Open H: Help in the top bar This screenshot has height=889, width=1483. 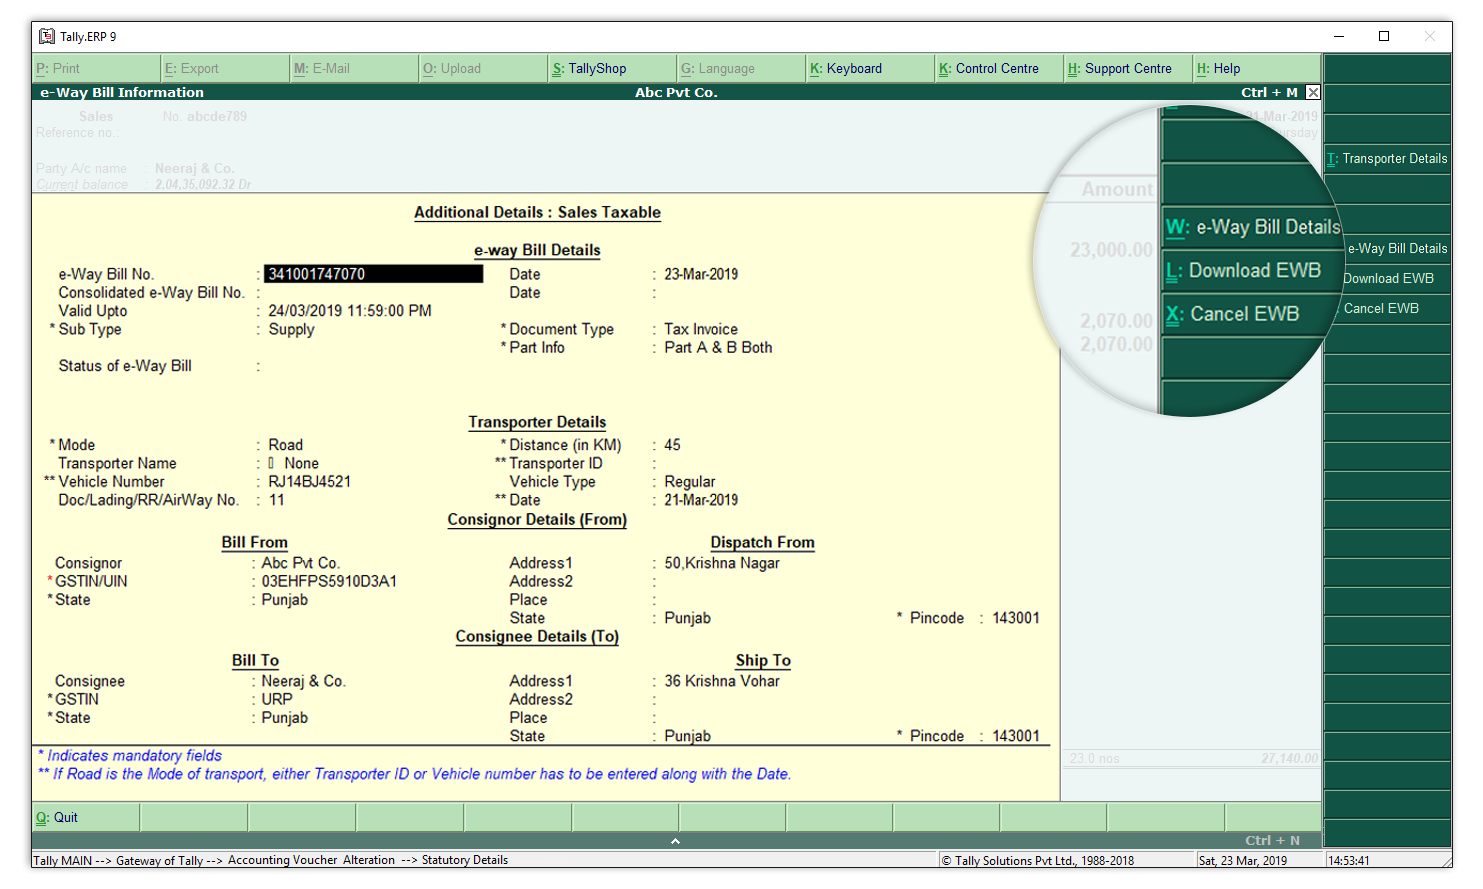[1257, 68]
